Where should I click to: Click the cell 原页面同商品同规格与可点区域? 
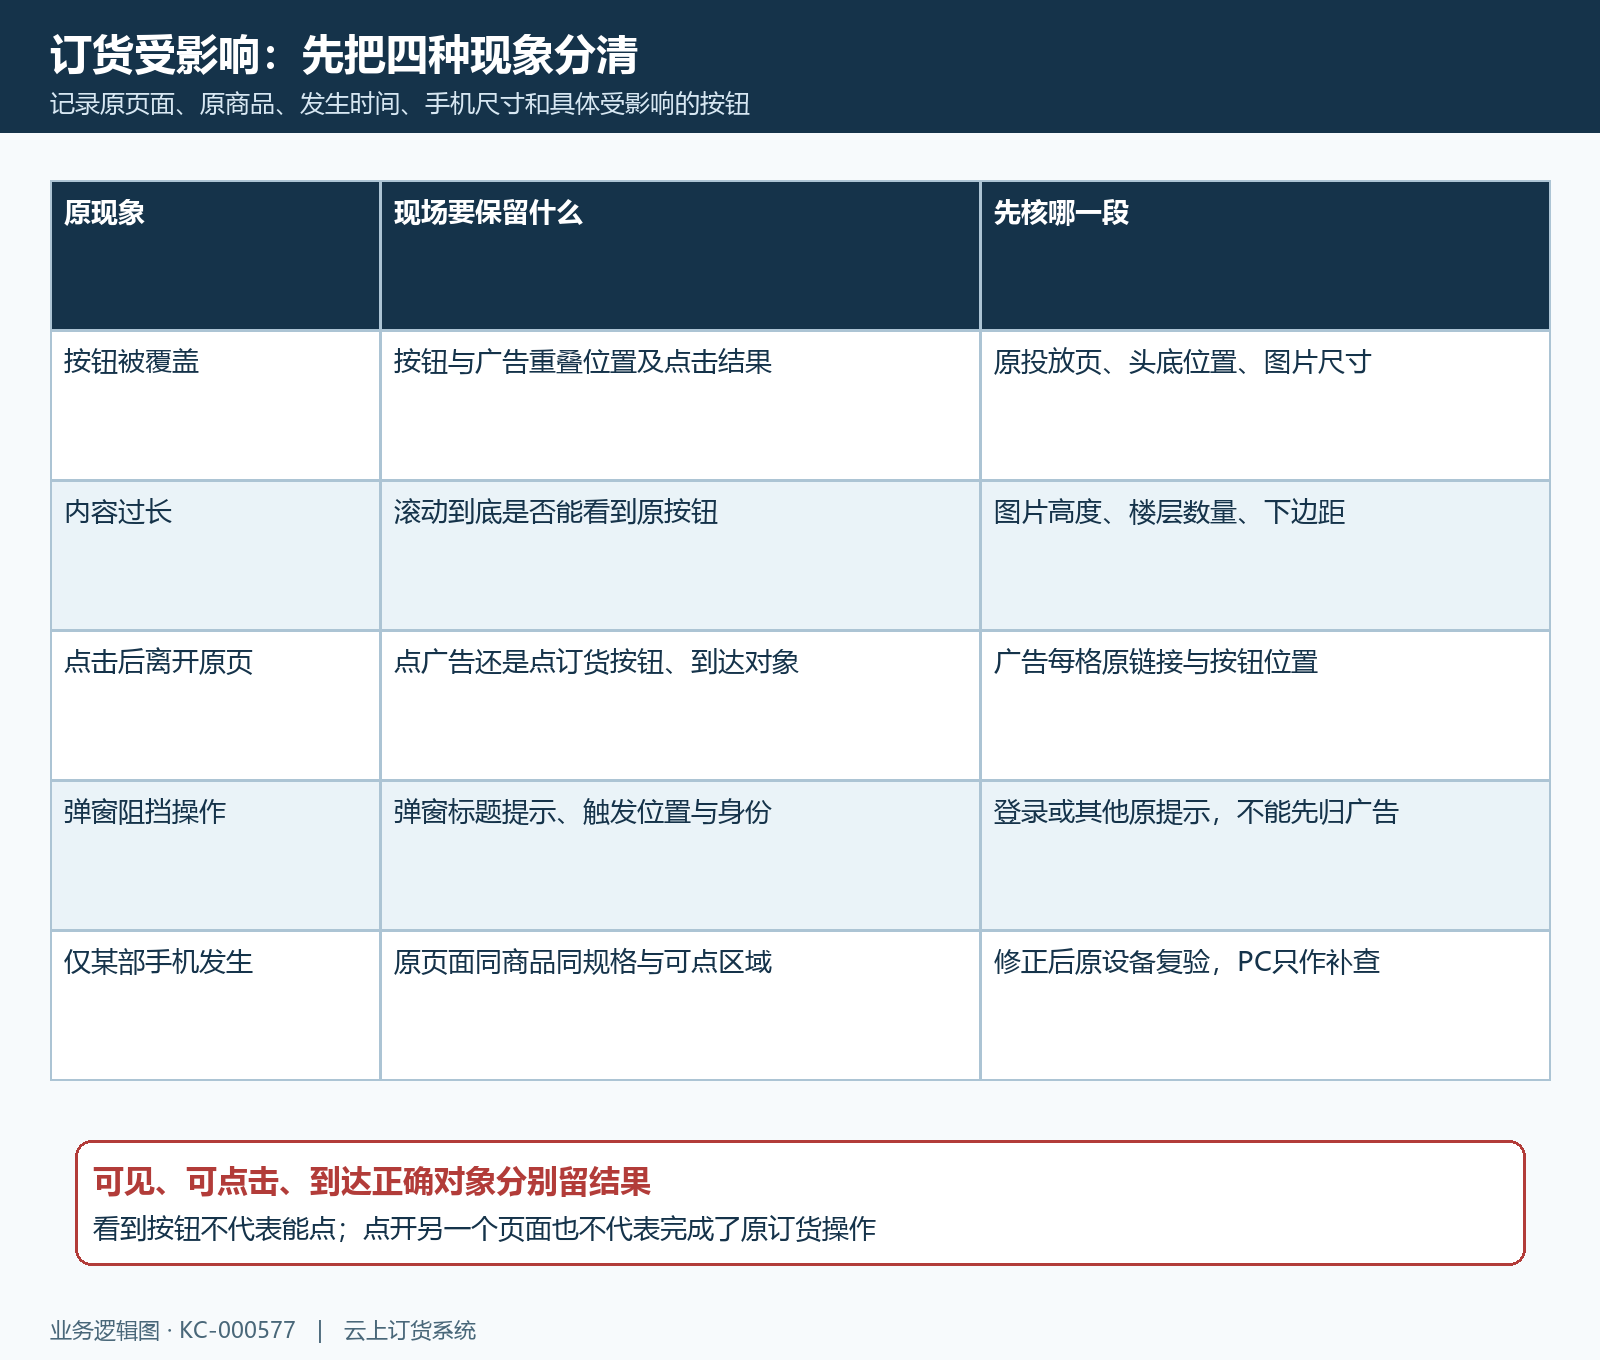click(680, 1005)
